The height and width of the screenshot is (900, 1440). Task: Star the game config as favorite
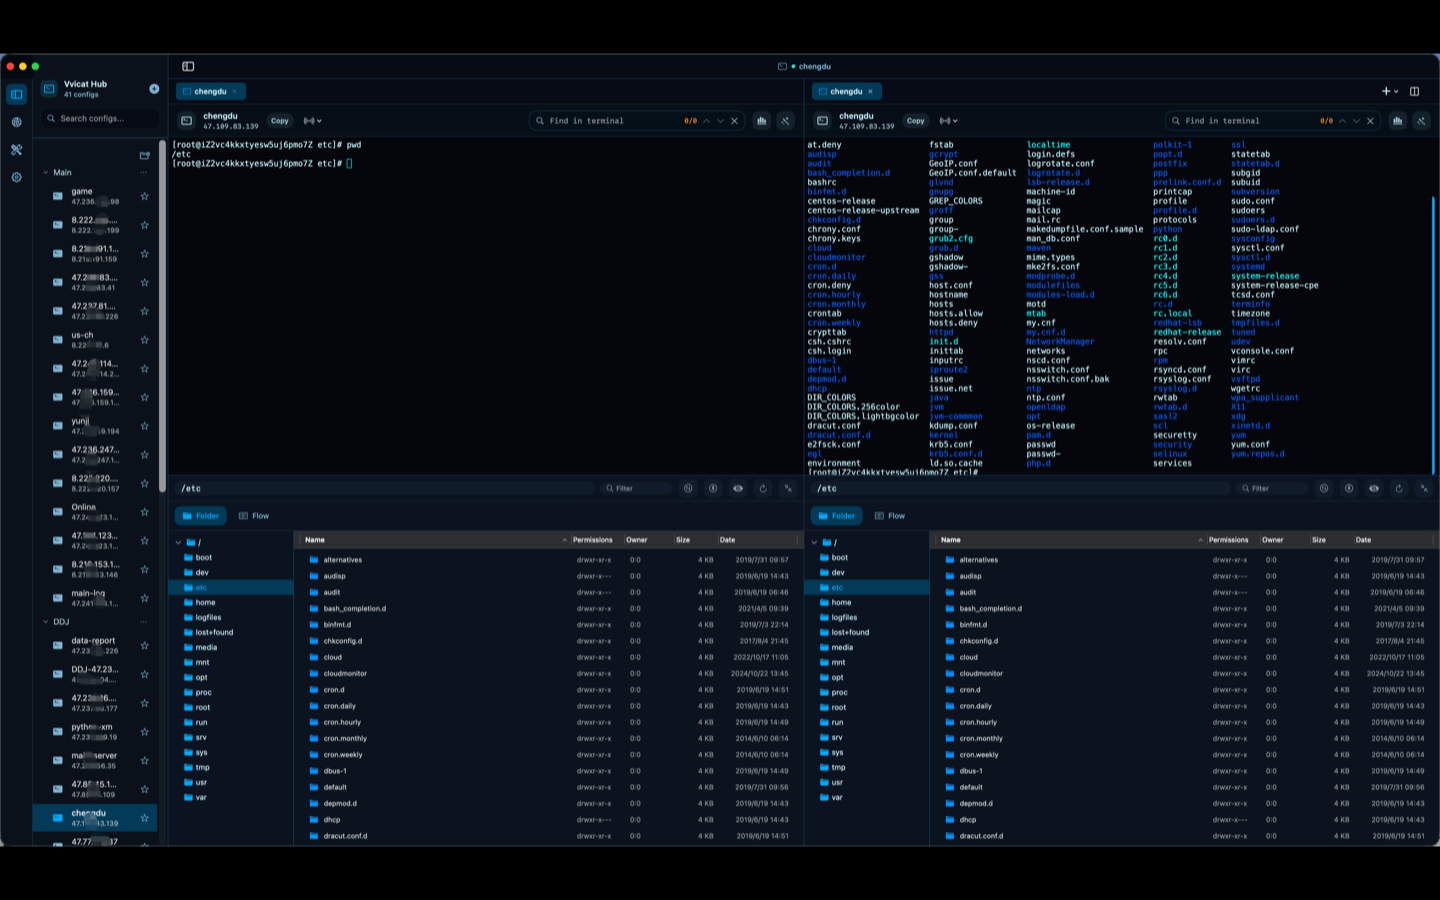click(x=145, y=196)
